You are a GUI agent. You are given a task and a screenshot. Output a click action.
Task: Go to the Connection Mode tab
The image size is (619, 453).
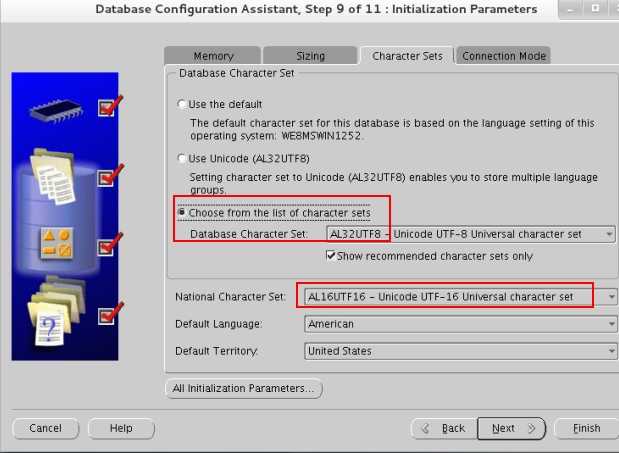pos(503,56)
